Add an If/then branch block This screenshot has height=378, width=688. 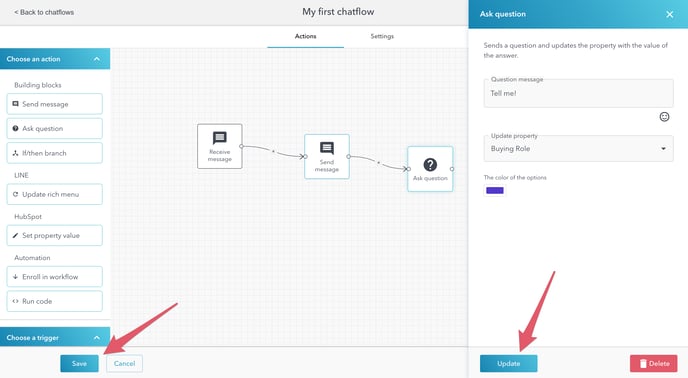55,153
